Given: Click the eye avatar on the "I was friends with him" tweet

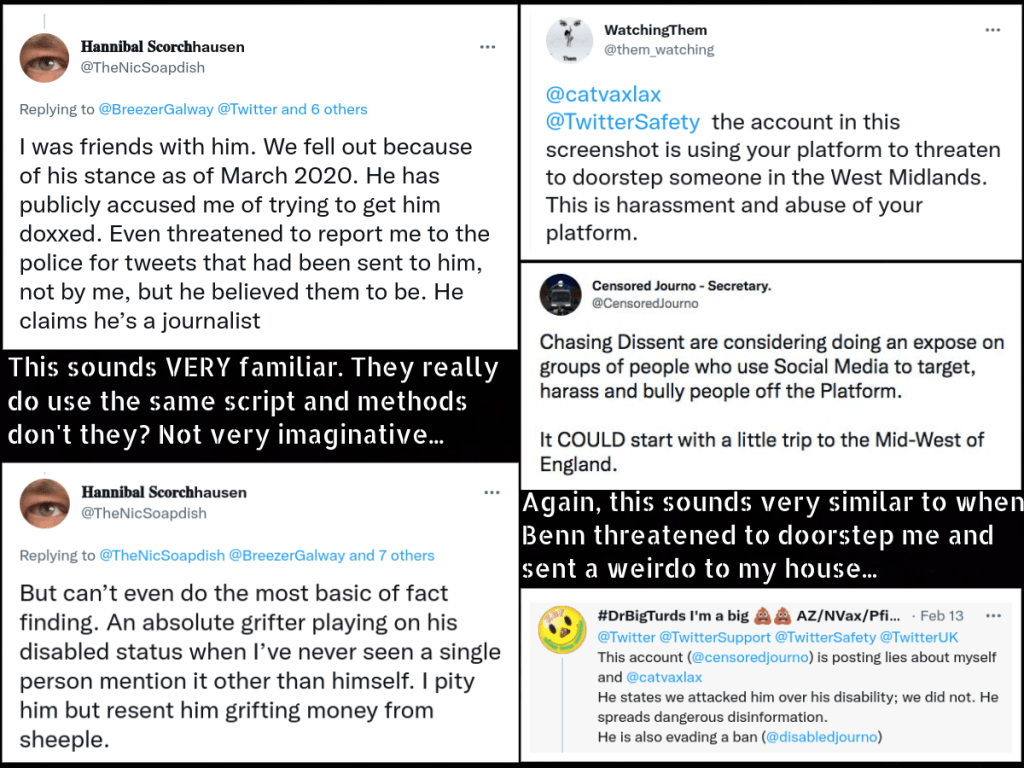Looking at the screenshot, I should (x=44, y=57).
